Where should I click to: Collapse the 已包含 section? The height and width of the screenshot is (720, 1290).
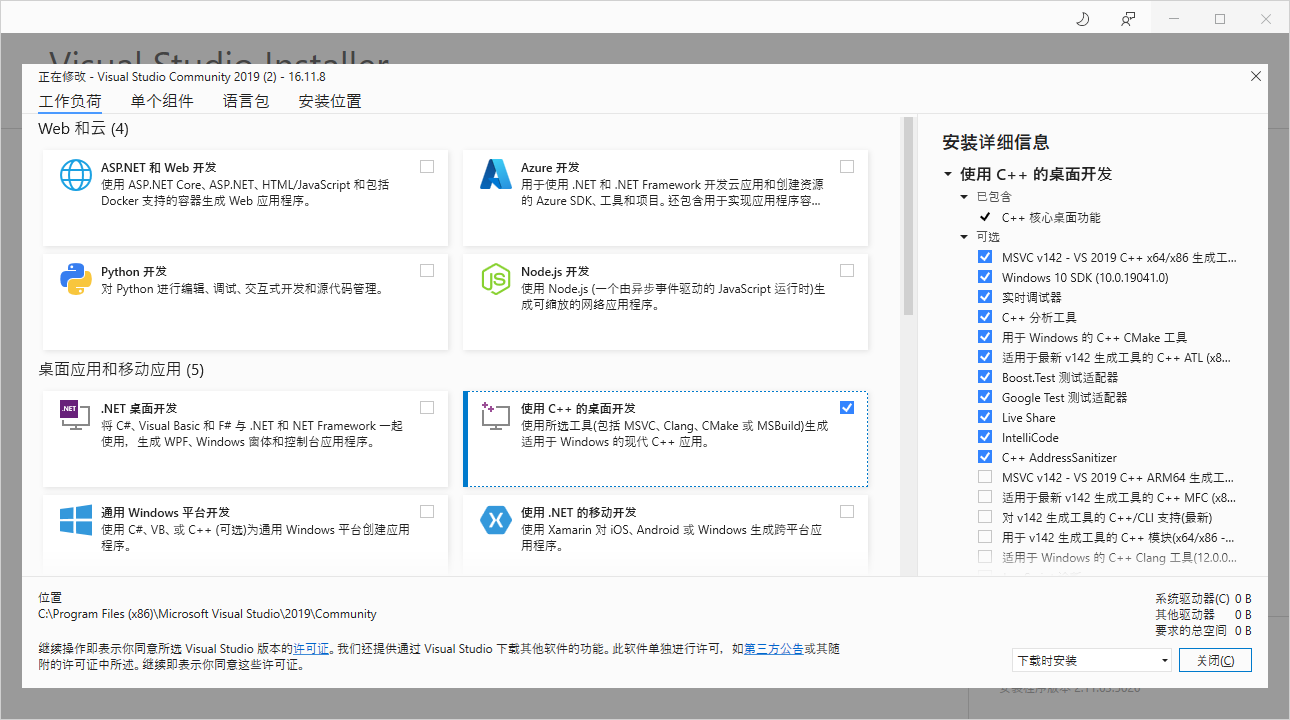965,197
